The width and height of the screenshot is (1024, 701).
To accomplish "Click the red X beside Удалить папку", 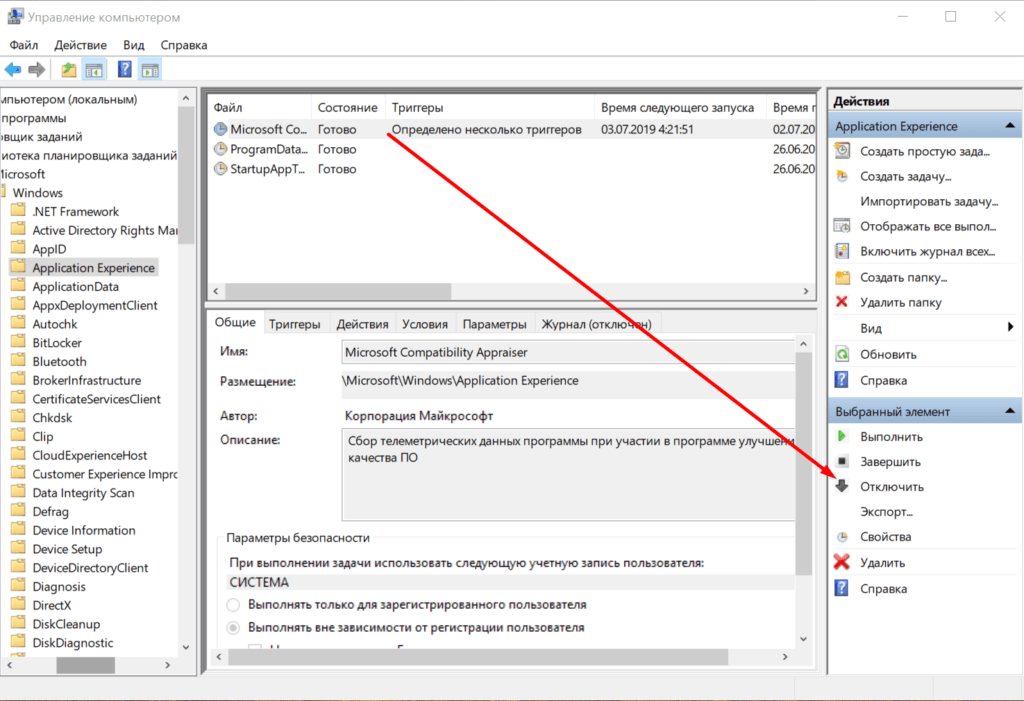I will click(842, 302).
